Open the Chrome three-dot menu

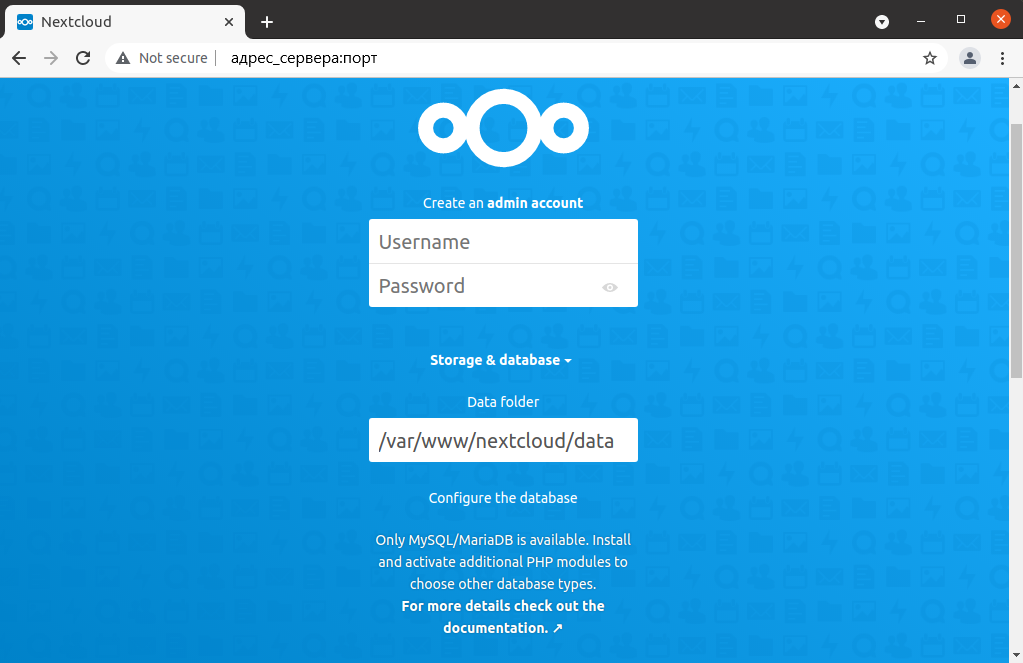click(1002, 58)
